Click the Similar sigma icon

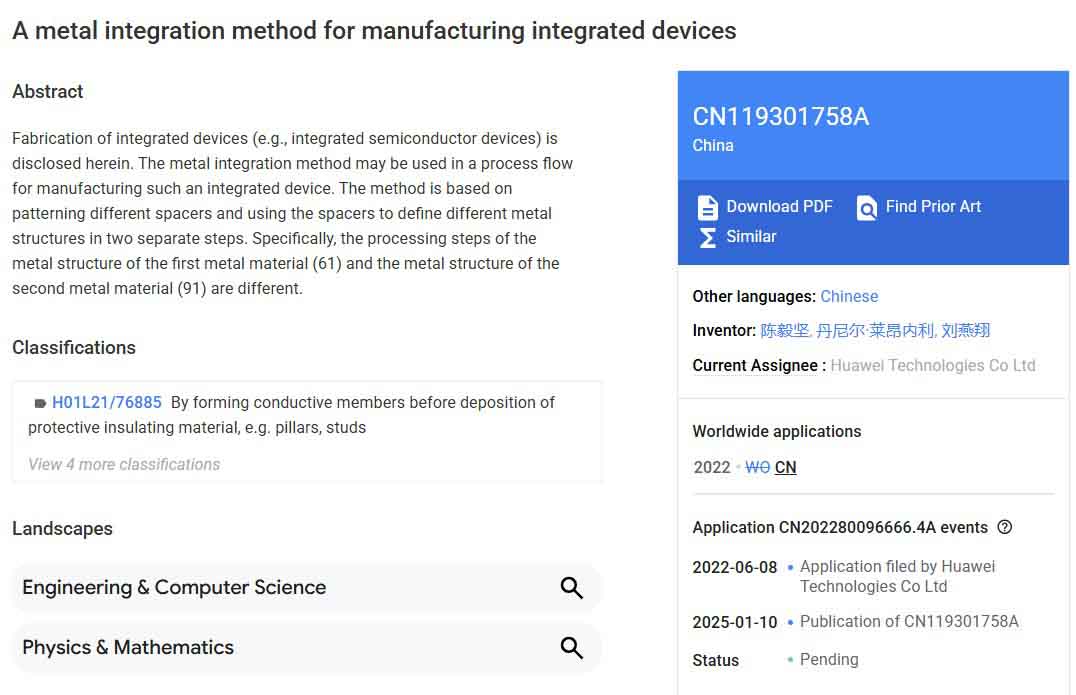coord(708,237)
